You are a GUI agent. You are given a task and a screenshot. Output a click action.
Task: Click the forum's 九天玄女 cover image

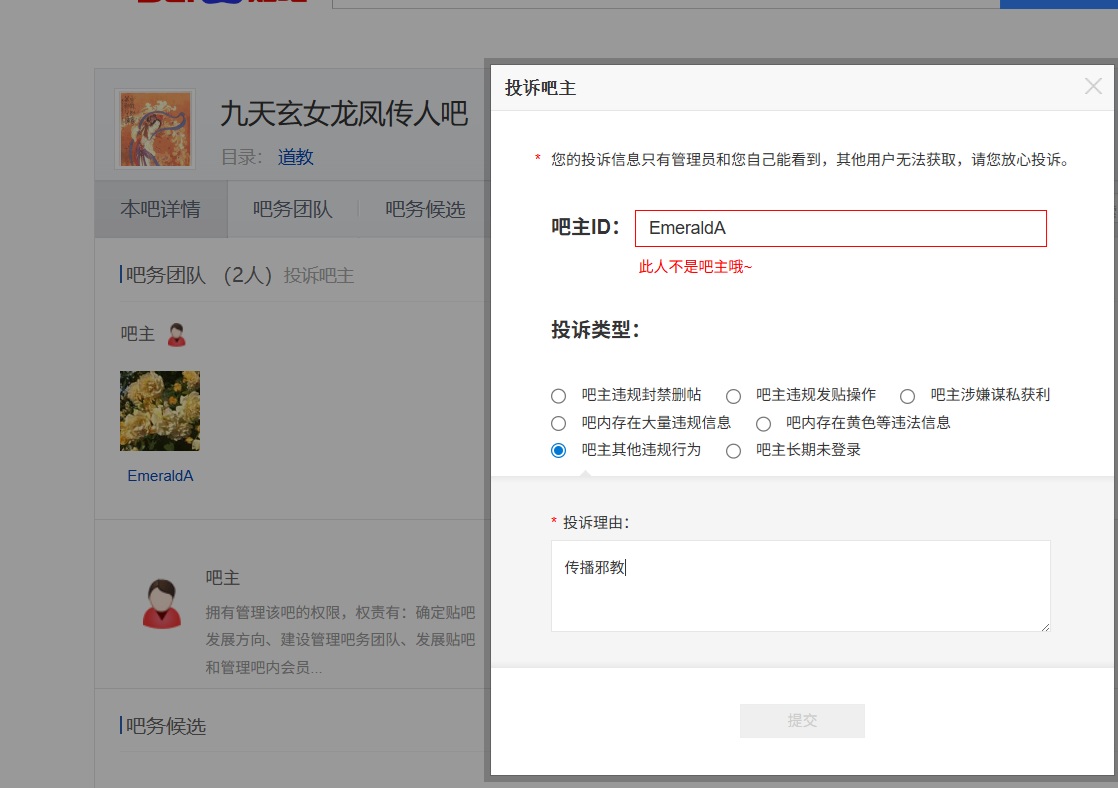[x=155, y=128]
